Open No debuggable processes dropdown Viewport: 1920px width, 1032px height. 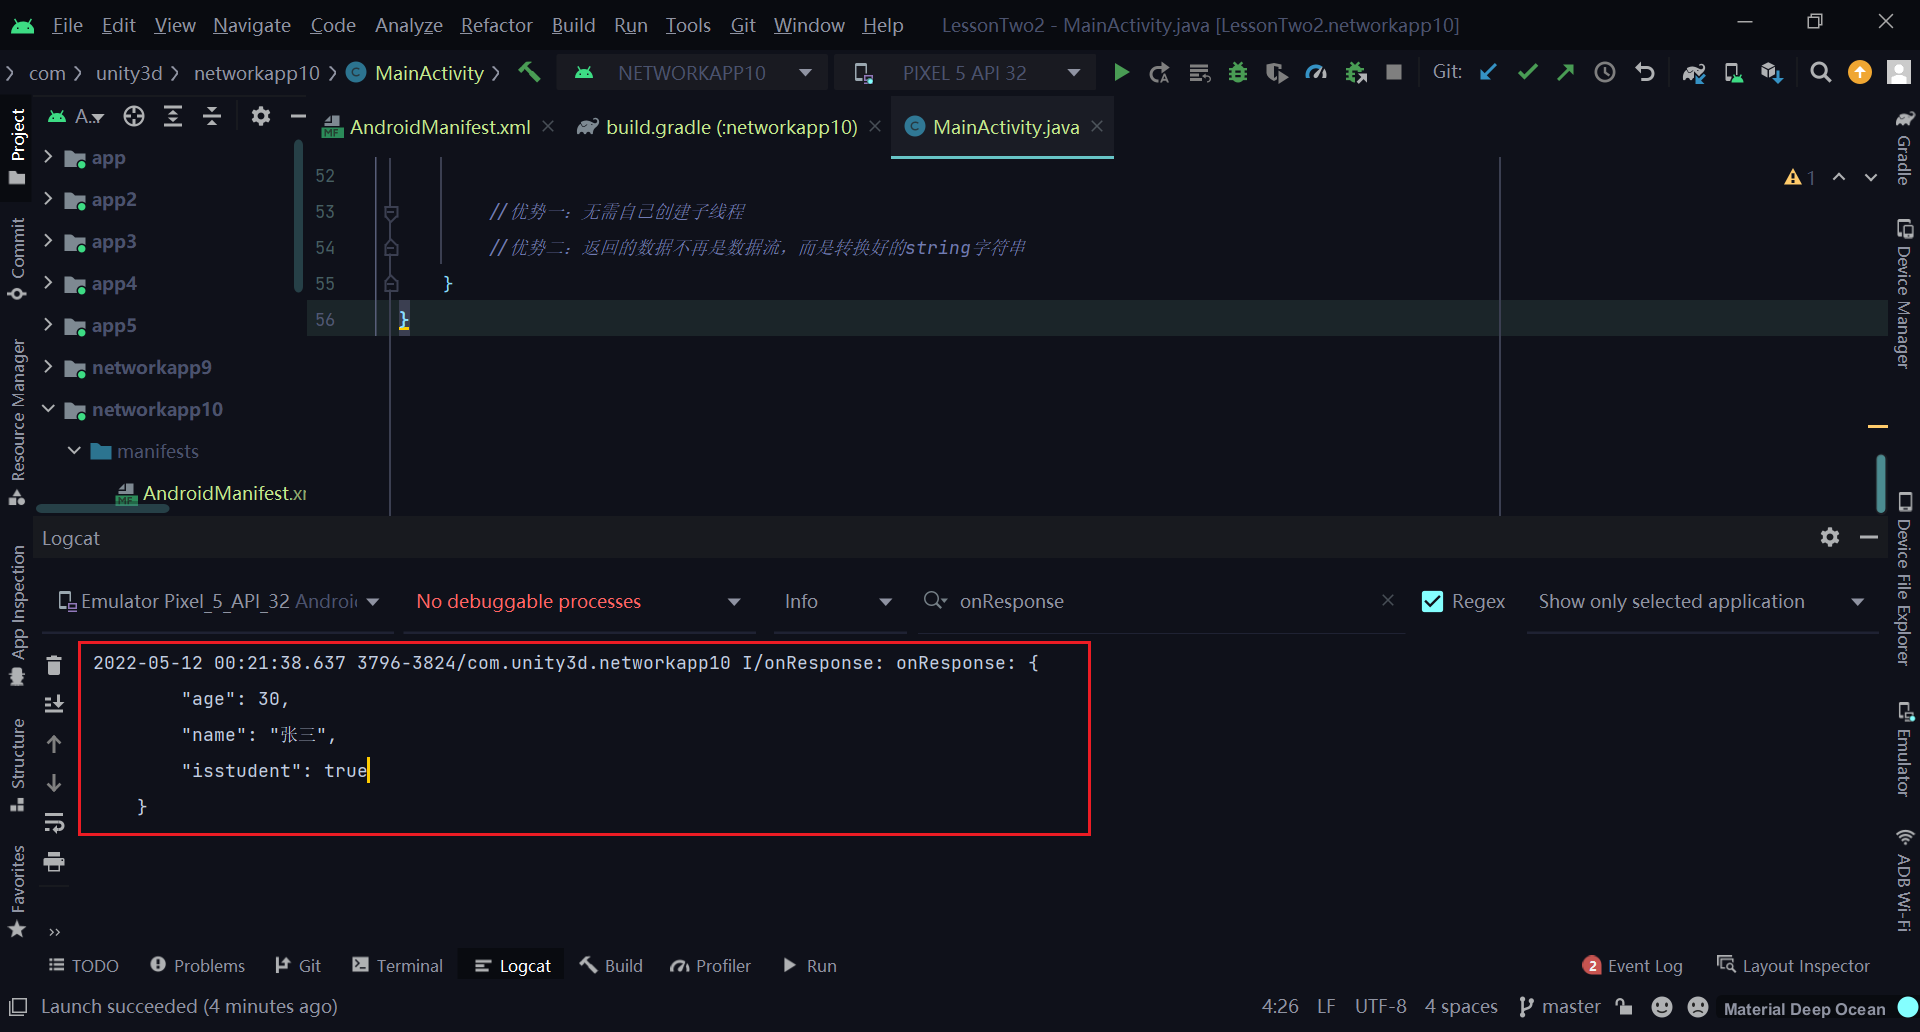coord(578,601)
